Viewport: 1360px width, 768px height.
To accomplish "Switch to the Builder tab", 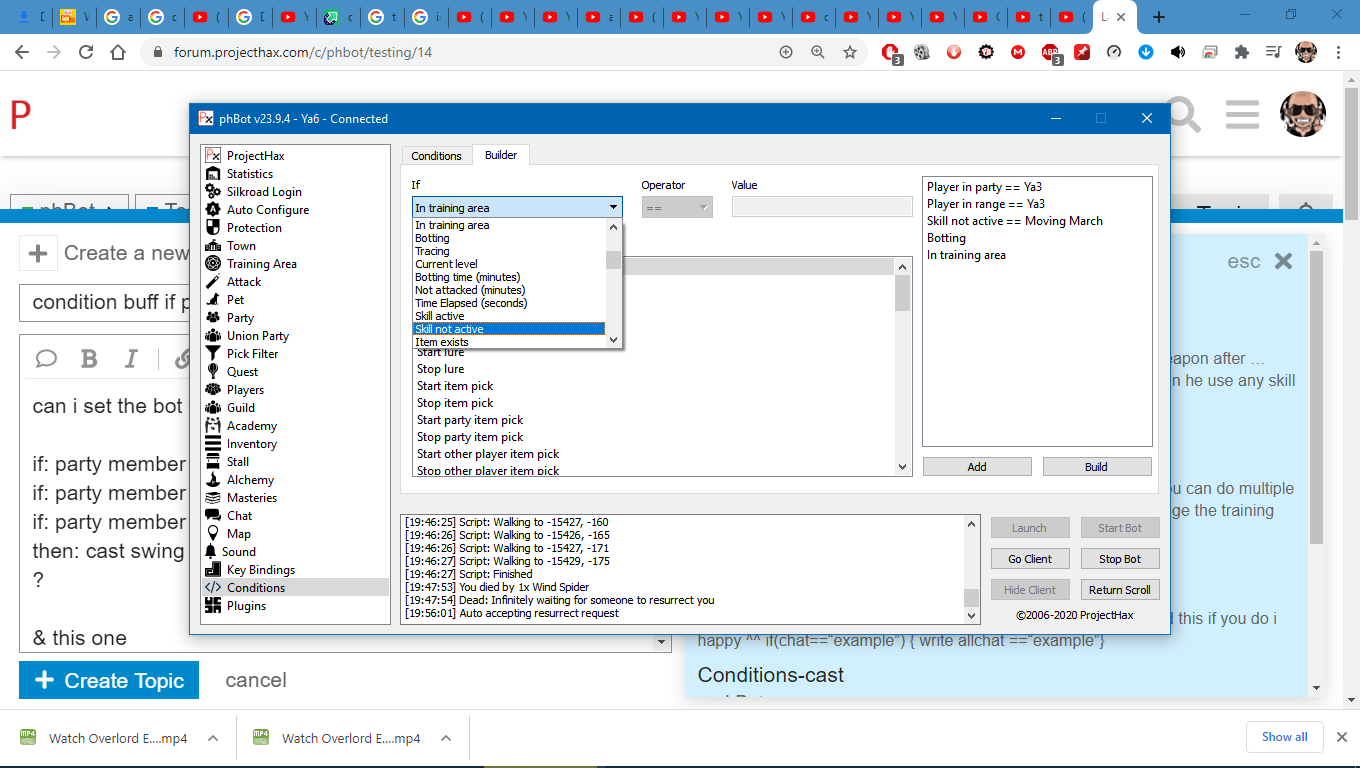I will click(x=501, y=155).
